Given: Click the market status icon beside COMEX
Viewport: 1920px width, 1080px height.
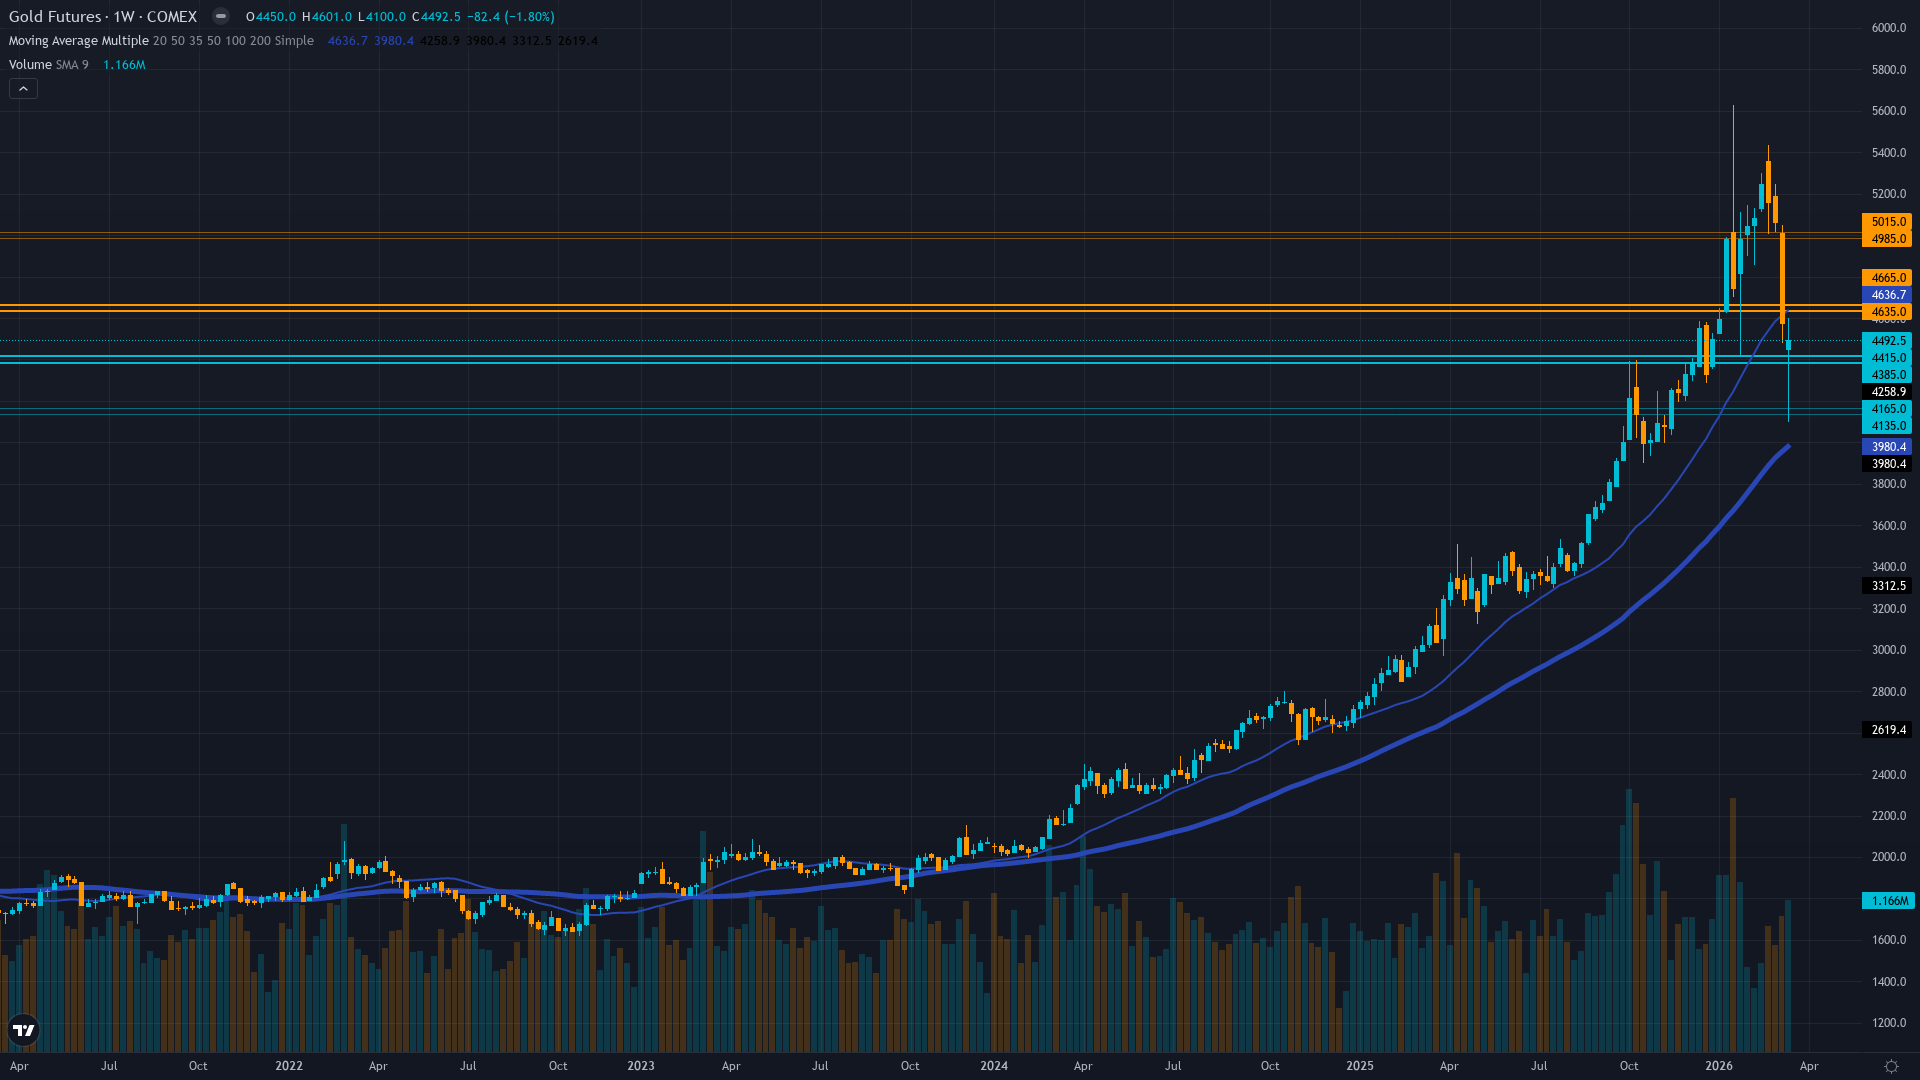Looking at the screenshot, I should 221,16.
